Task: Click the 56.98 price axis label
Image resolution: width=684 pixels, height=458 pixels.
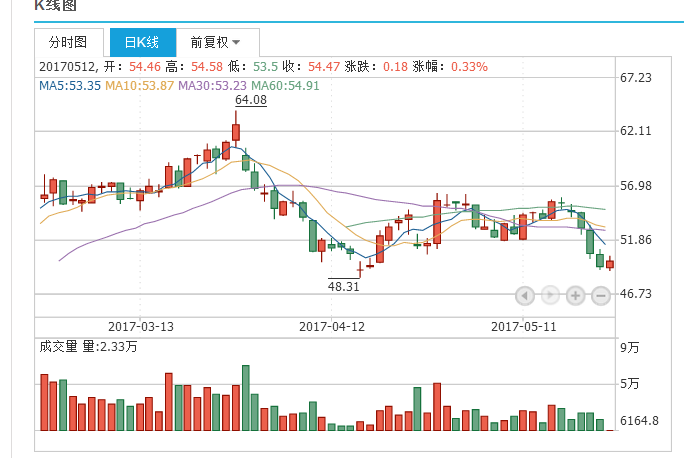Action: pyautogui.click(x=636, y=186)
